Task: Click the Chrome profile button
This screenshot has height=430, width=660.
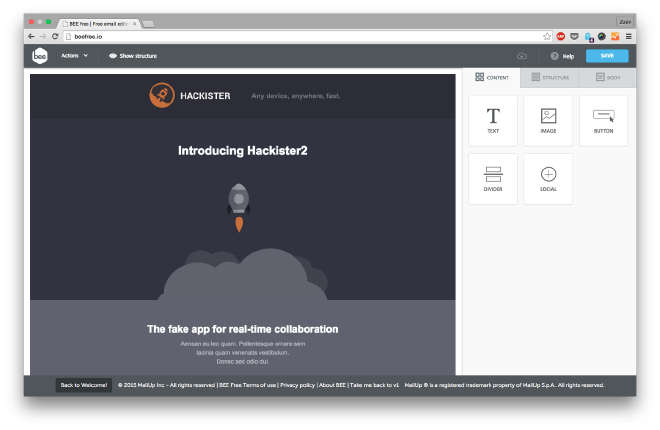Action: click(x=625, y=21)
